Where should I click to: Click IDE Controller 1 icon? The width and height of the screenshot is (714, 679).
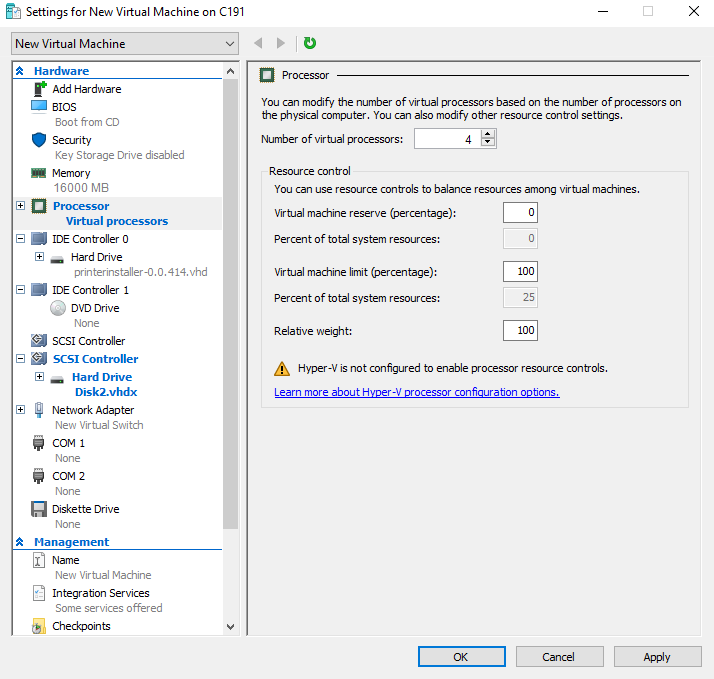click(x=39, y=290)
